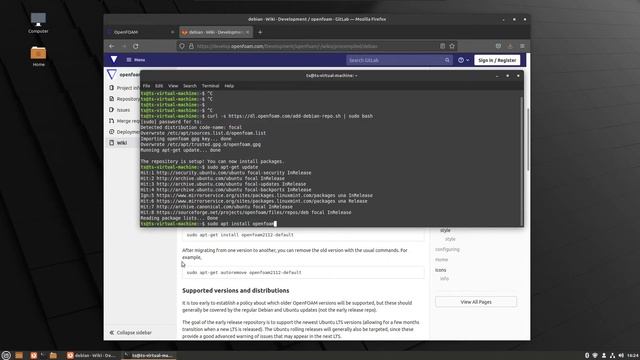Reload the current Firefox page
This screenshot has width=640, height=360.
136,46
